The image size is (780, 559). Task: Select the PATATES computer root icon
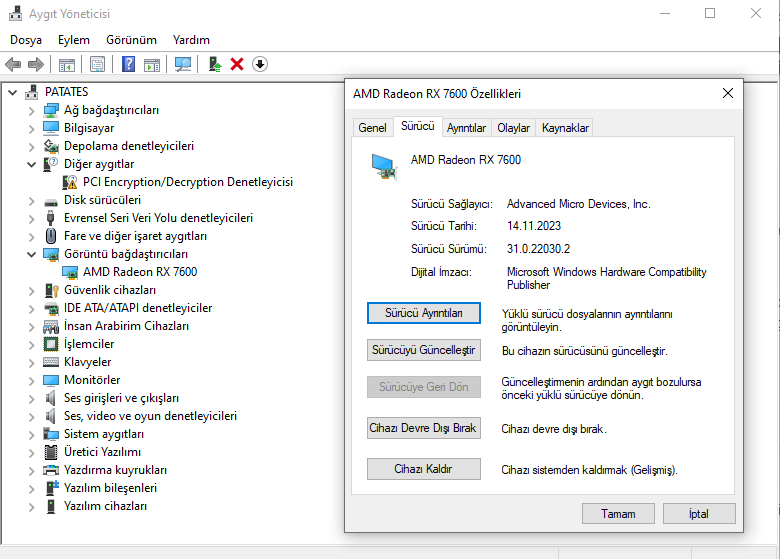[32, 92]
